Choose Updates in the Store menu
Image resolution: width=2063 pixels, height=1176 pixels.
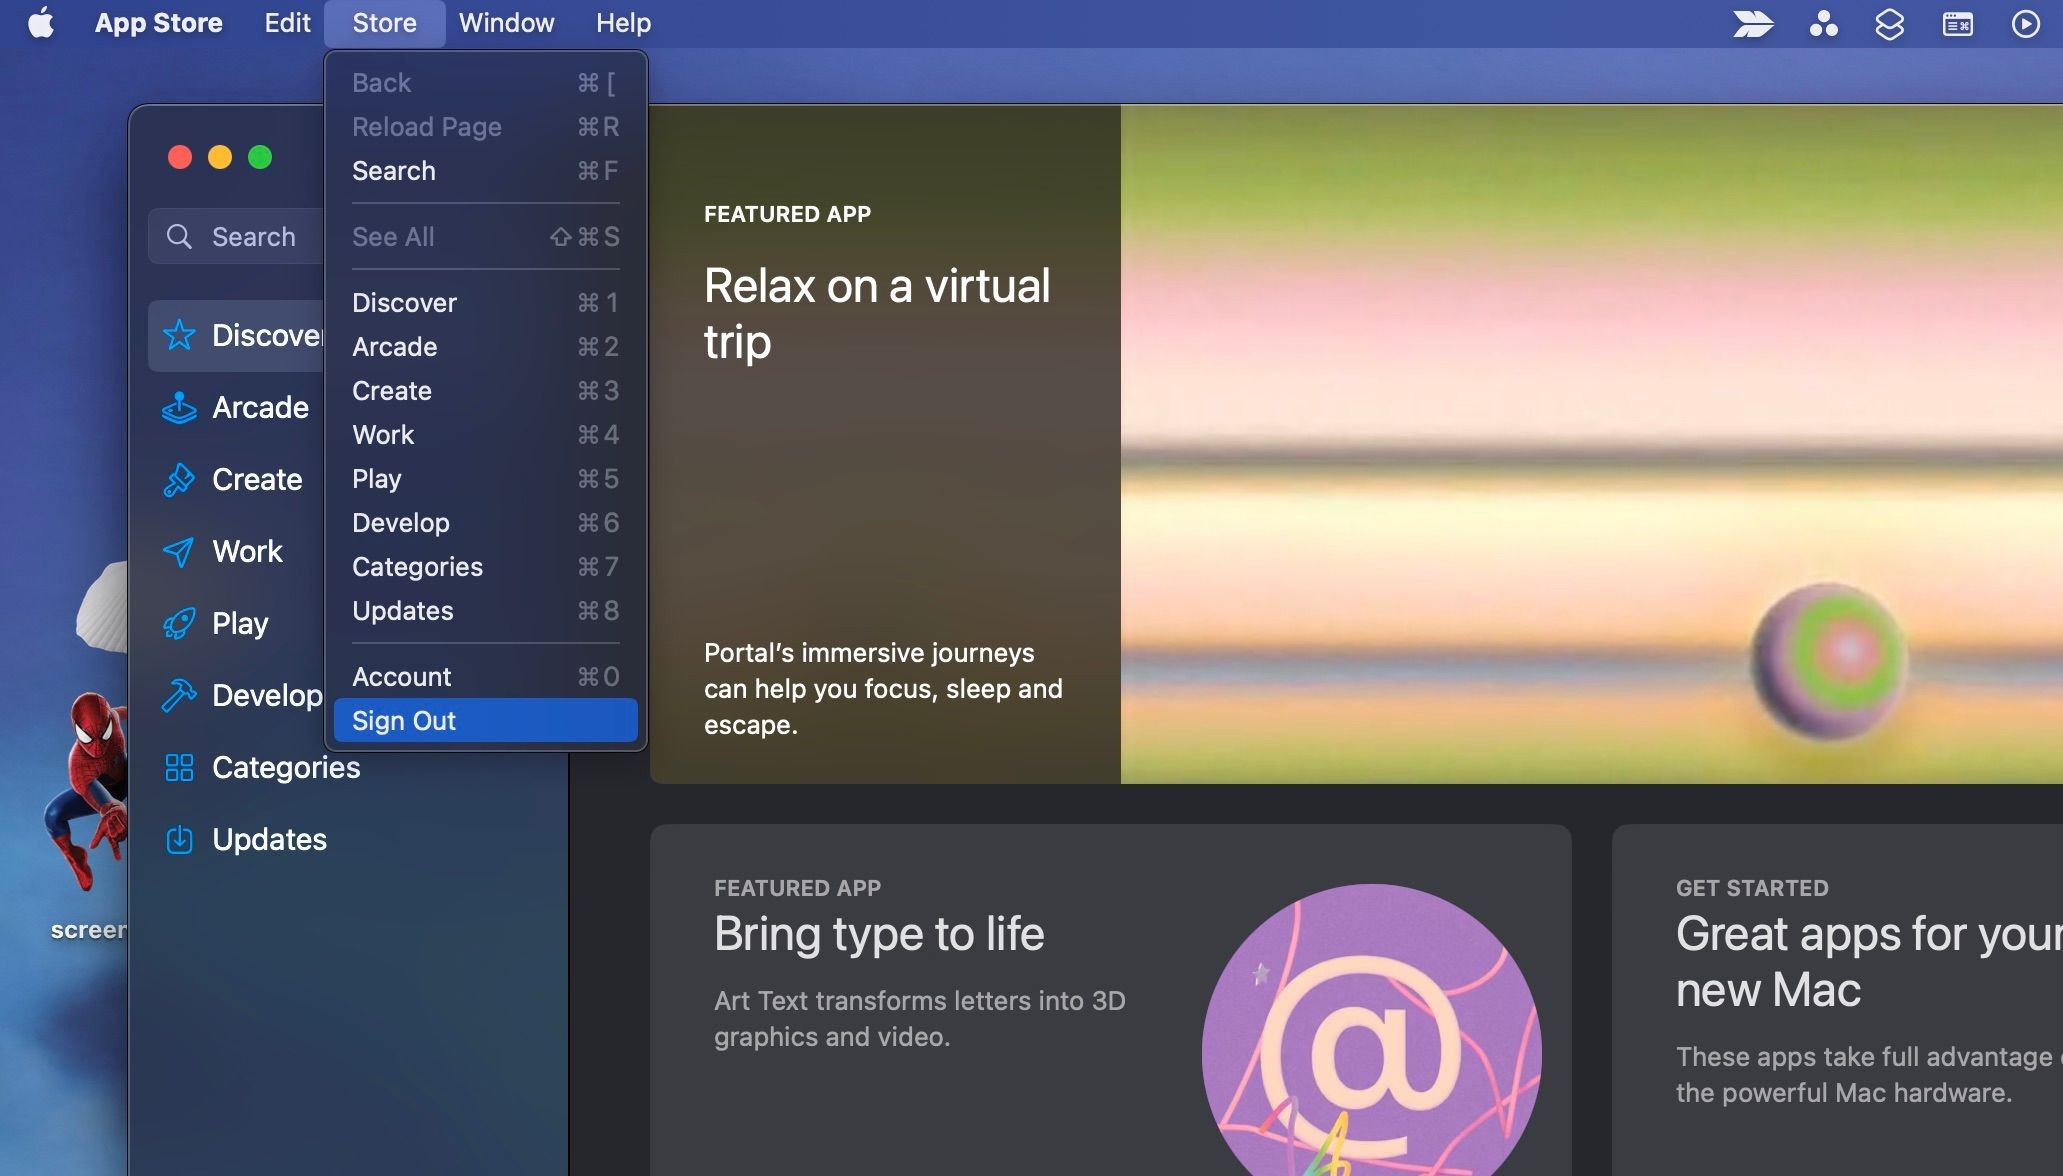pos(486,611)
